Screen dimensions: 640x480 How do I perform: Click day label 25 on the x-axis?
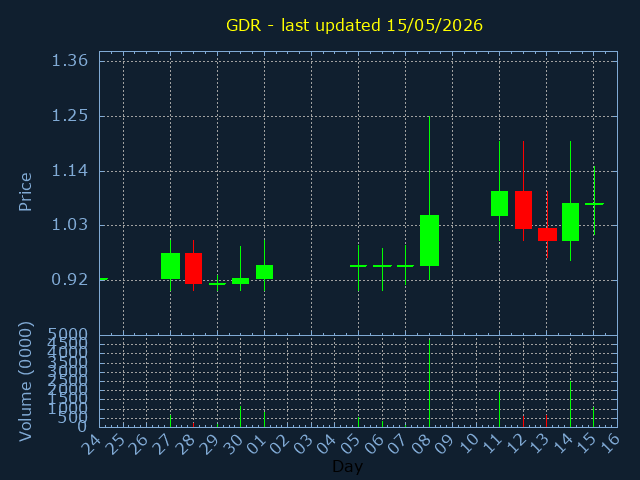click(115, 444)
